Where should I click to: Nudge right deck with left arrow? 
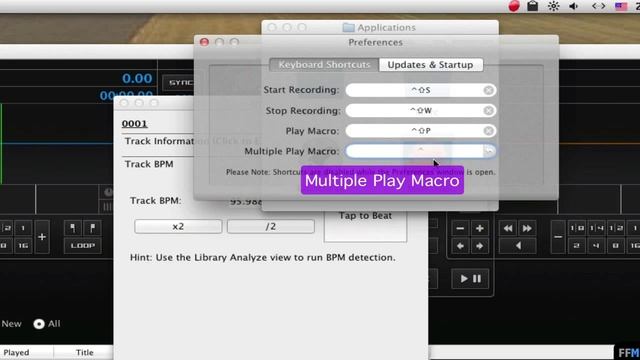[460, 246]
